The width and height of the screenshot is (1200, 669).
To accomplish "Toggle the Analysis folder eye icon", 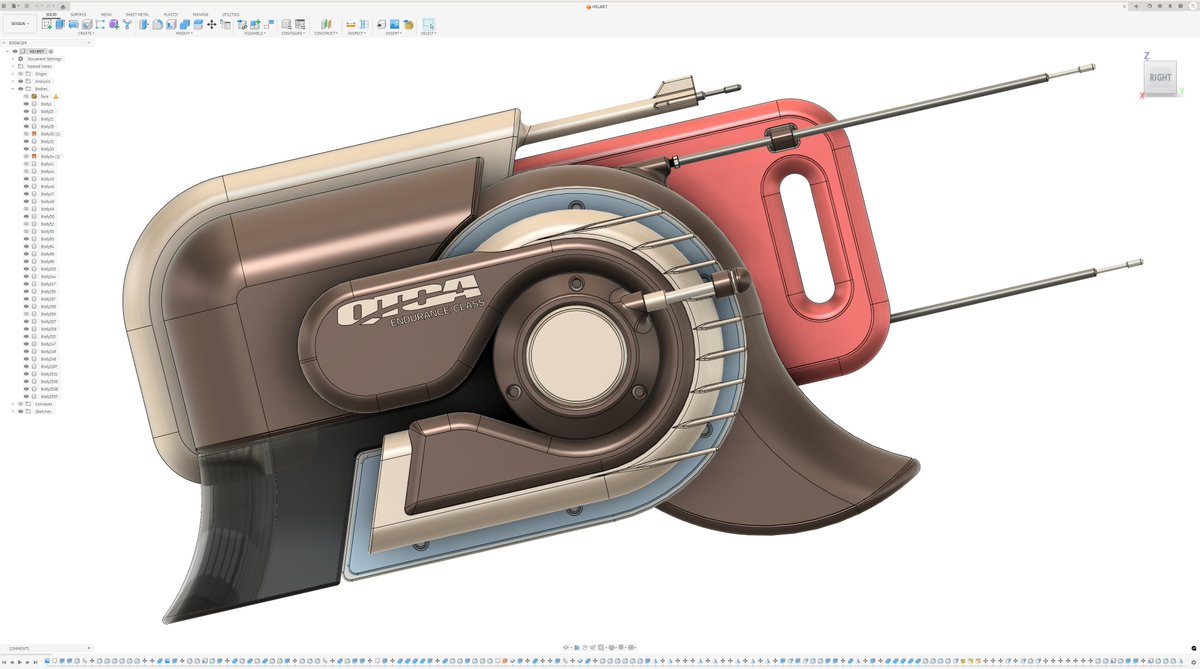I will click(20, 81).
